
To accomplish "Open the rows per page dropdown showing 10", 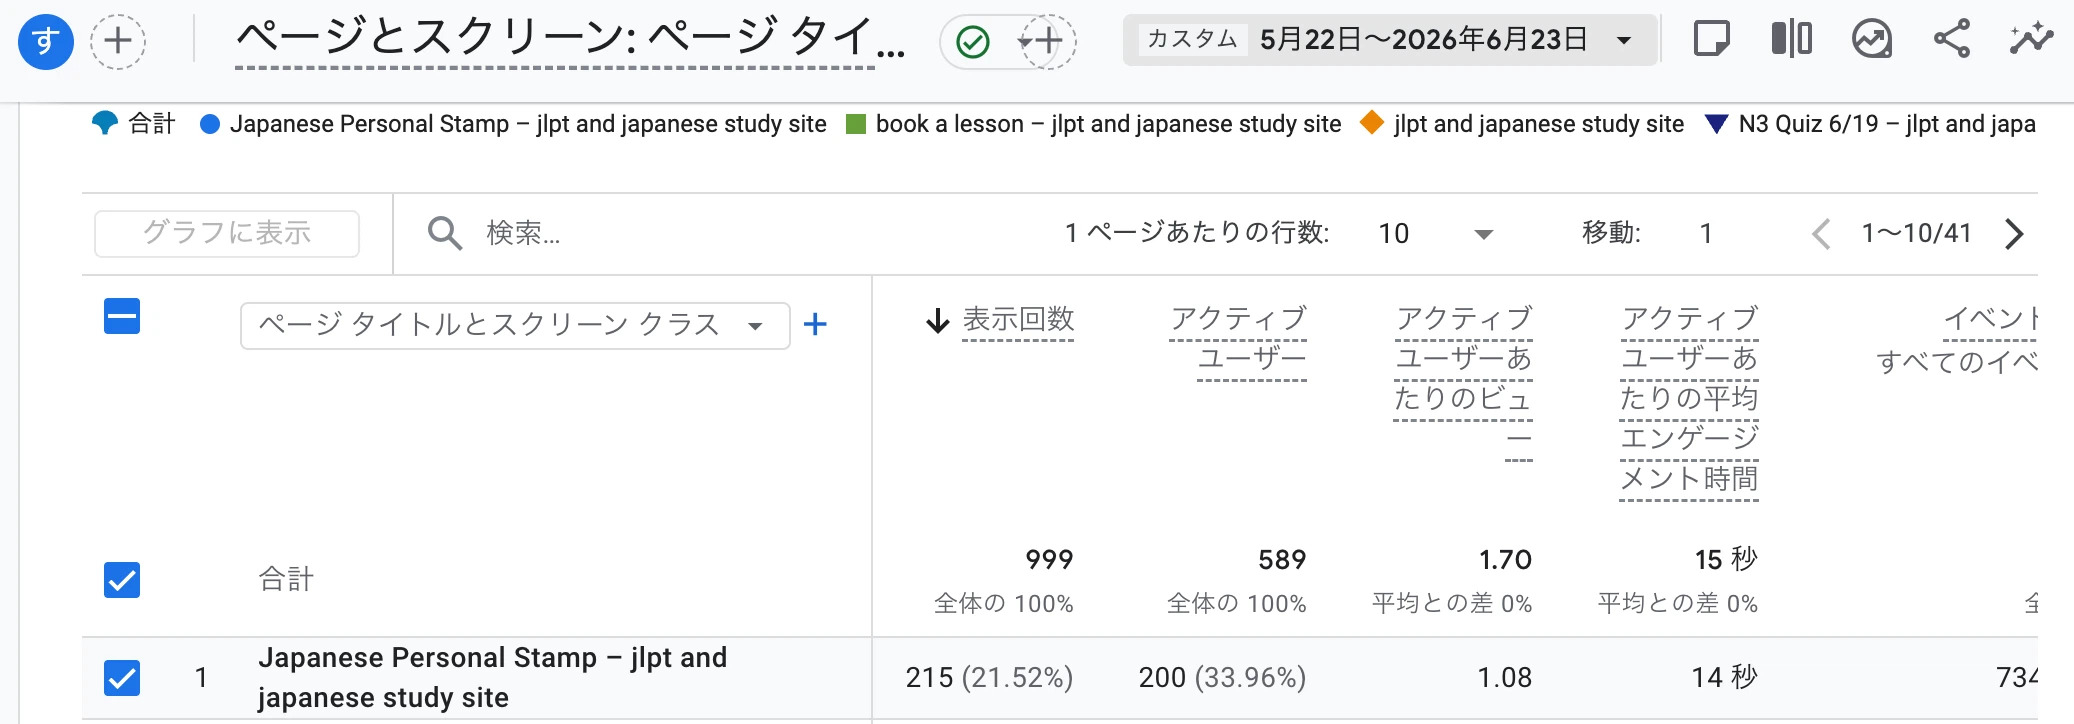I will (x=1435, y=234).
